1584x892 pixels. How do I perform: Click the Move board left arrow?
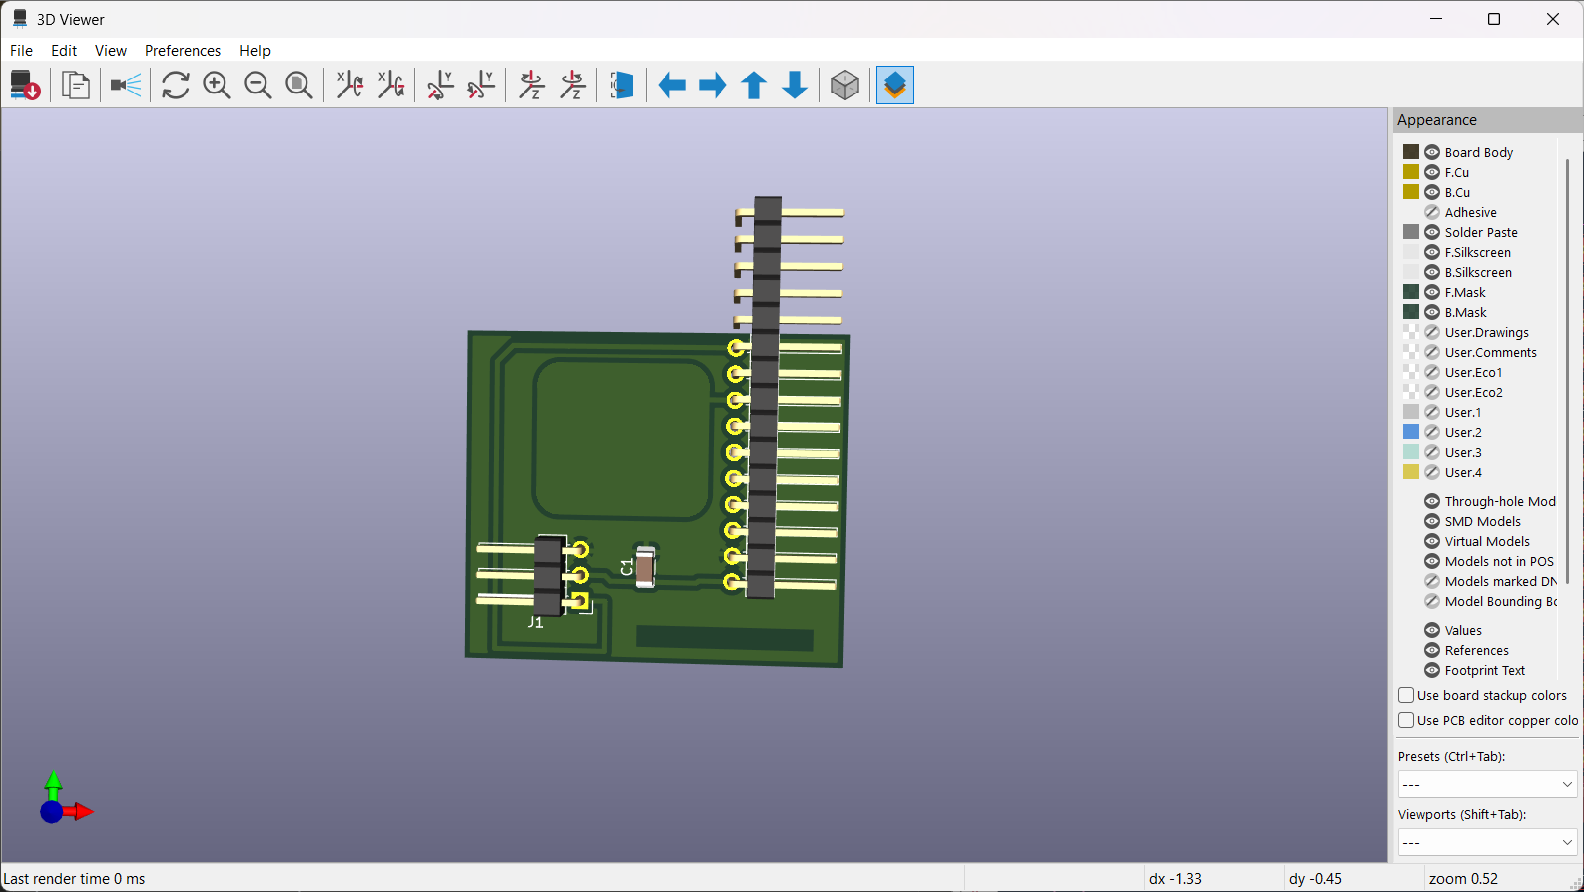[672, 85]
